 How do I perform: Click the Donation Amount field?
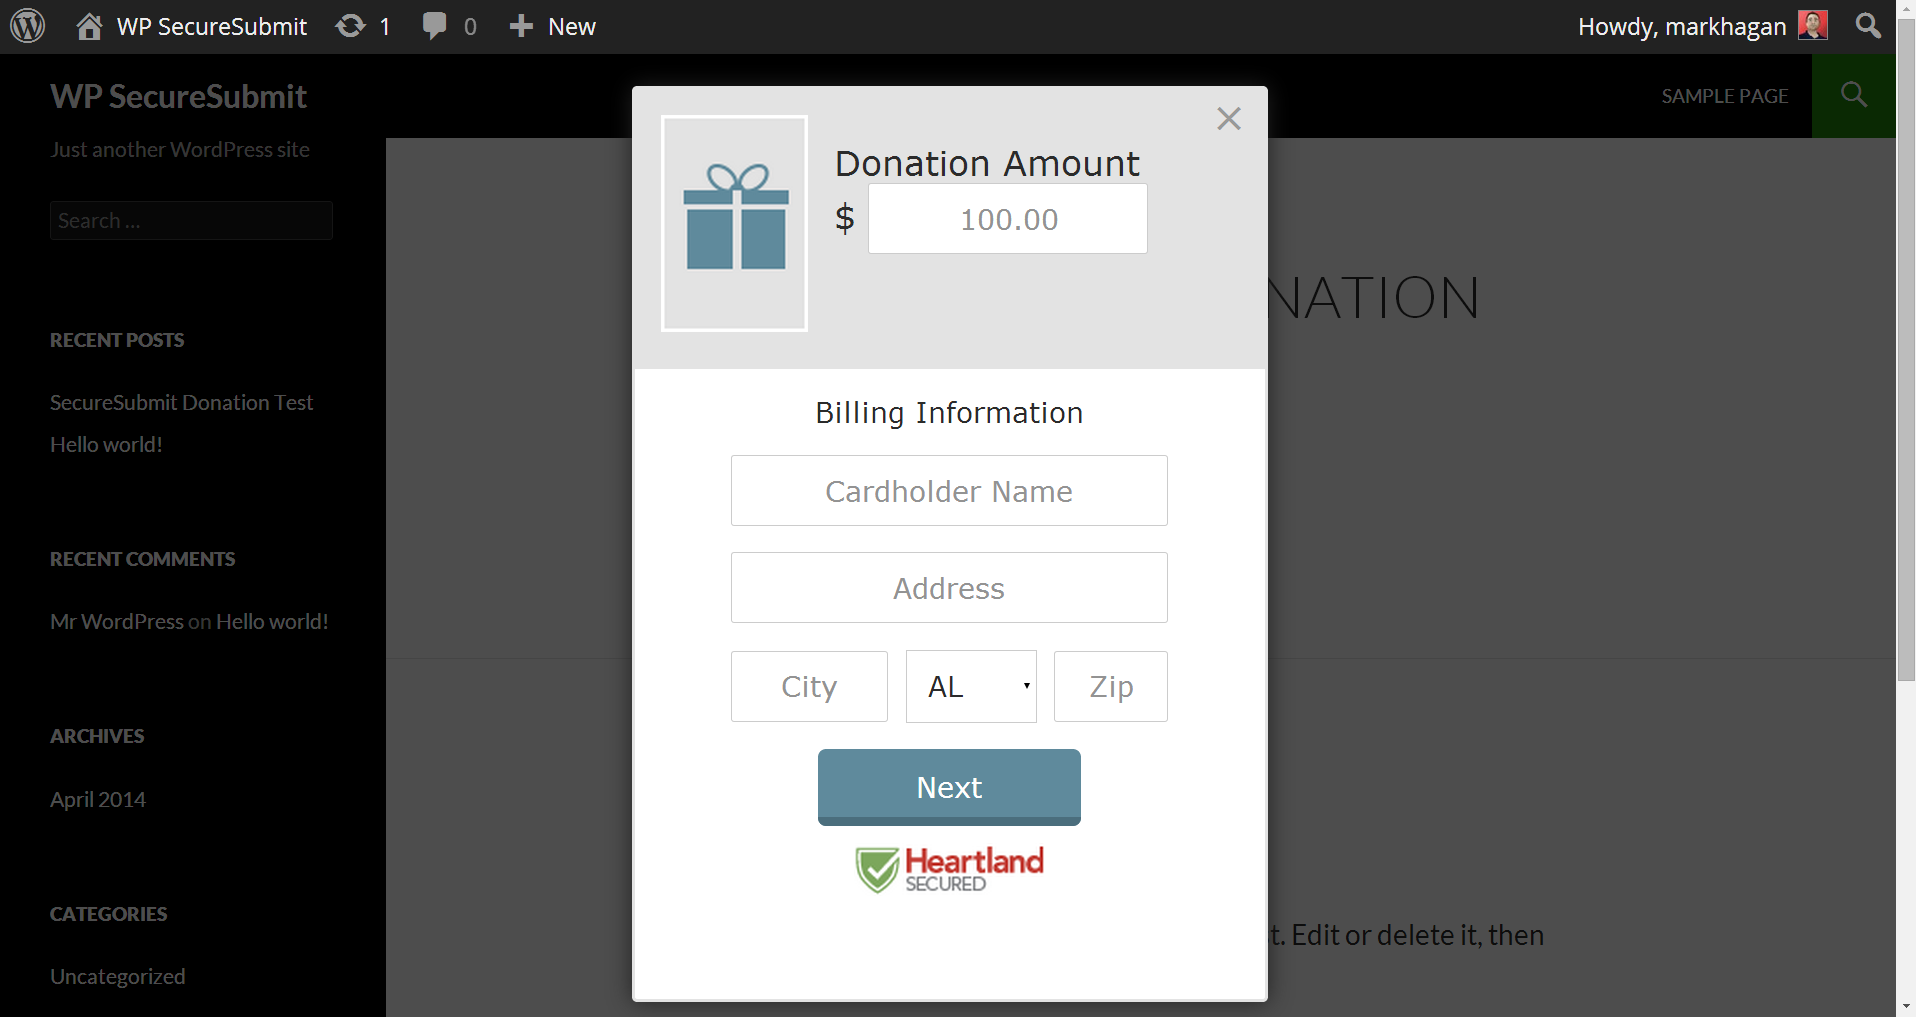point(1008,219)
